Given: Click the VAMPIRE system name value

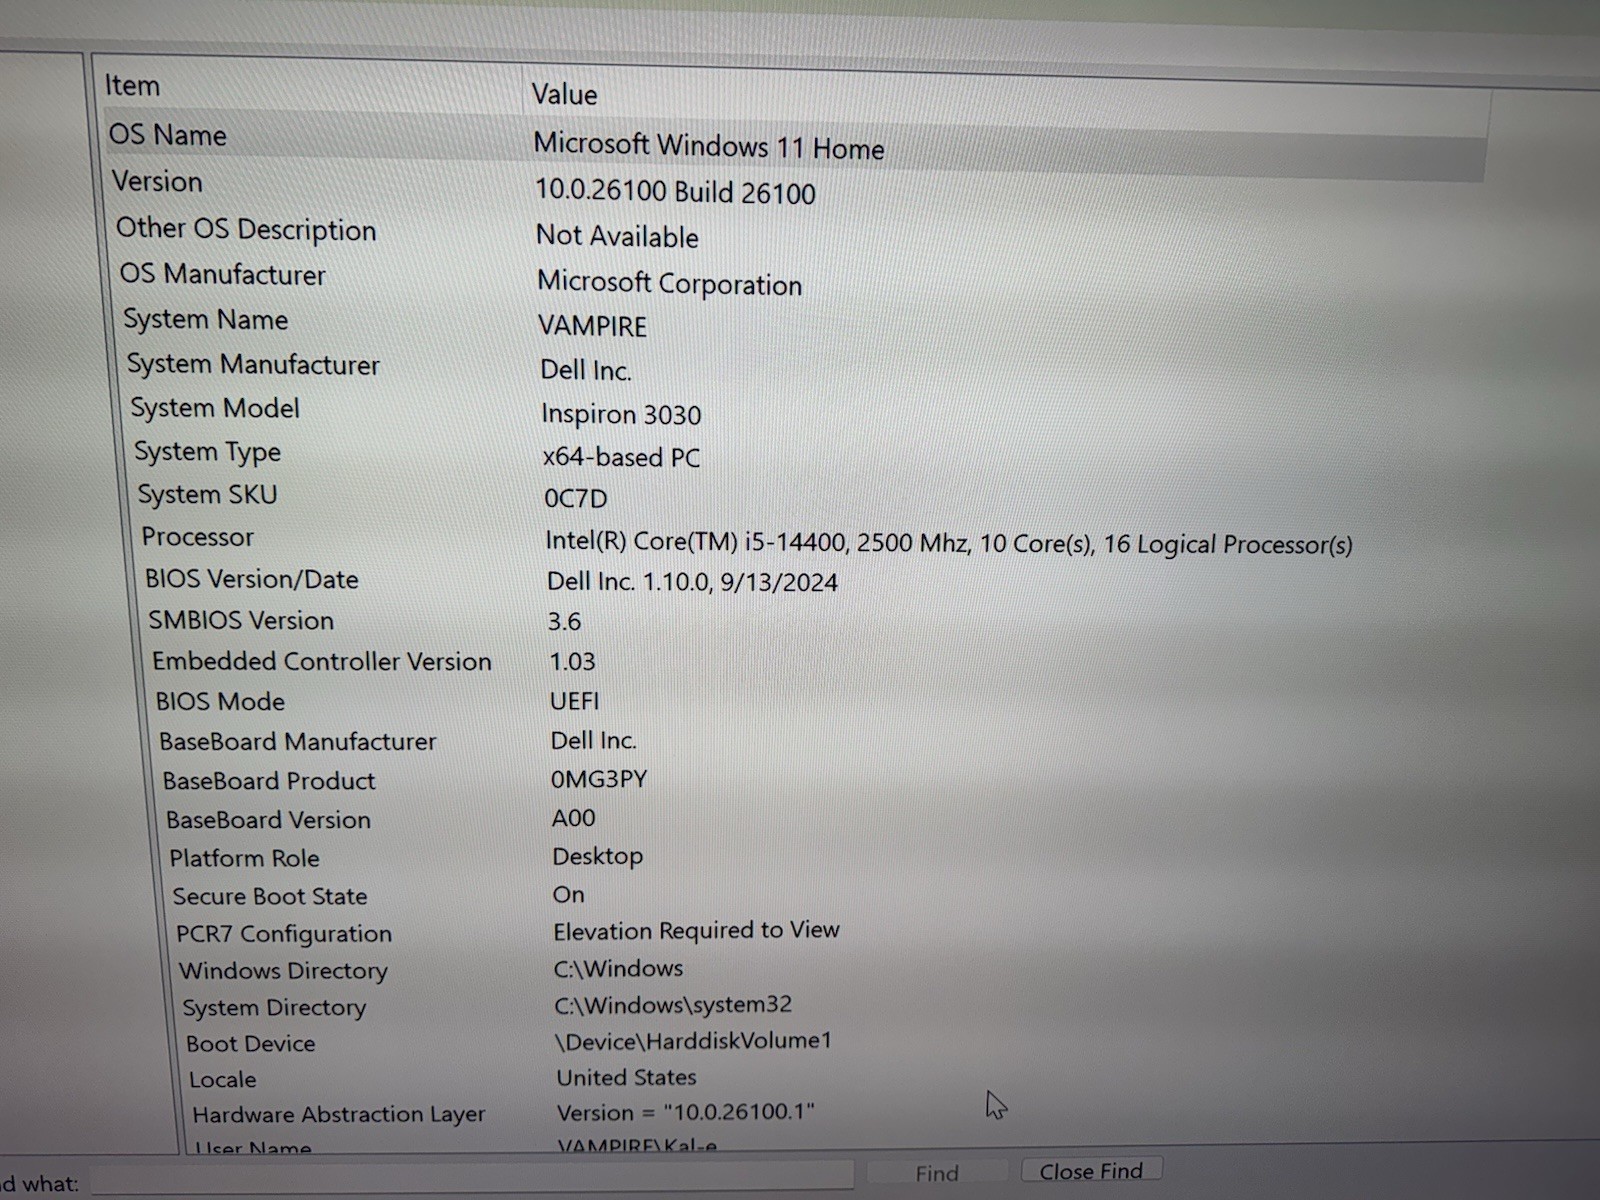Looking at the screenshot, I should 592,326.
